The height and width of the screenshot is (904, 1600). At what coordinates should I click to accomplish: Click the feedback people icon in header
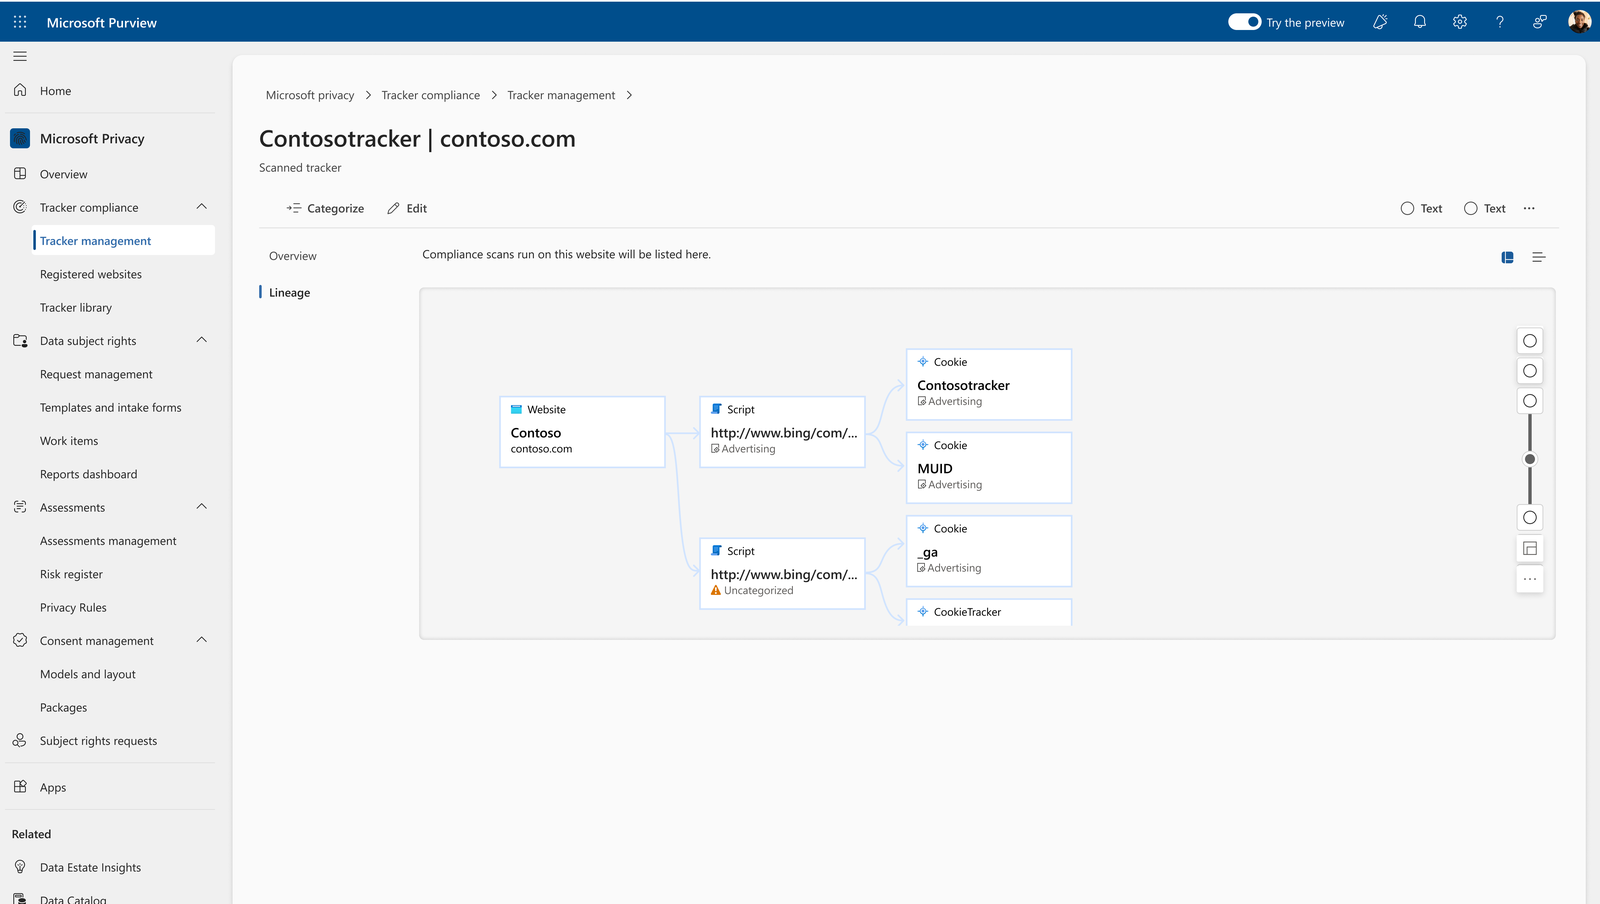click(x=1540, y=22)
